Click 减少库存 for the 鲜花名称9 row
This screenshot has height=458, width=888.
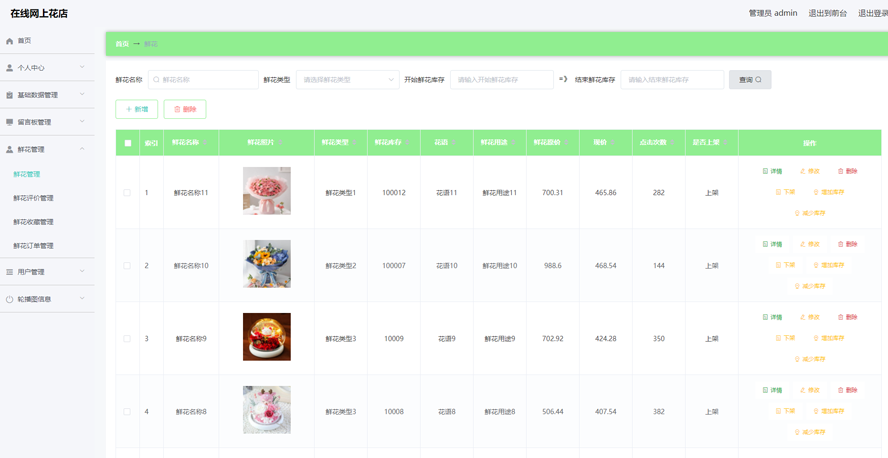[x=810, y=359]
